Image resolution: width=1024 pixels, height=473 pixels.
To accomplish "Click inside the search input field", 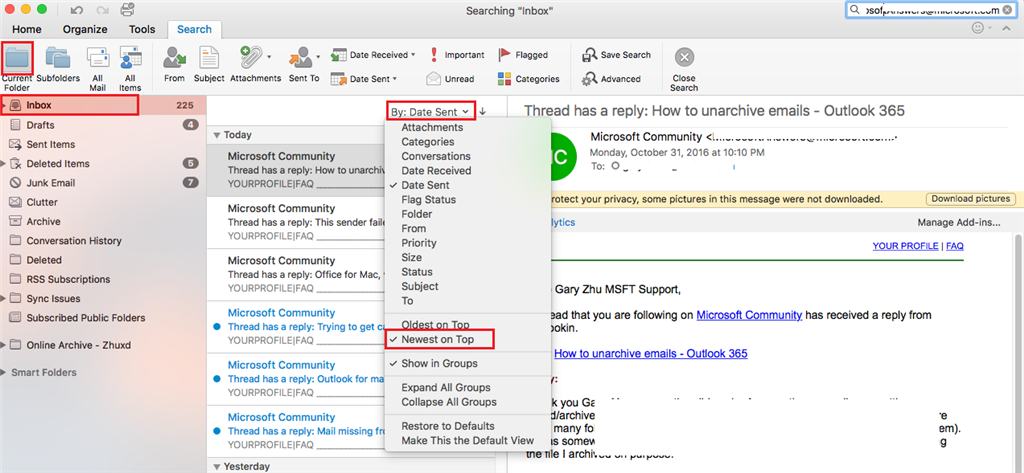I will pos(932,10).
